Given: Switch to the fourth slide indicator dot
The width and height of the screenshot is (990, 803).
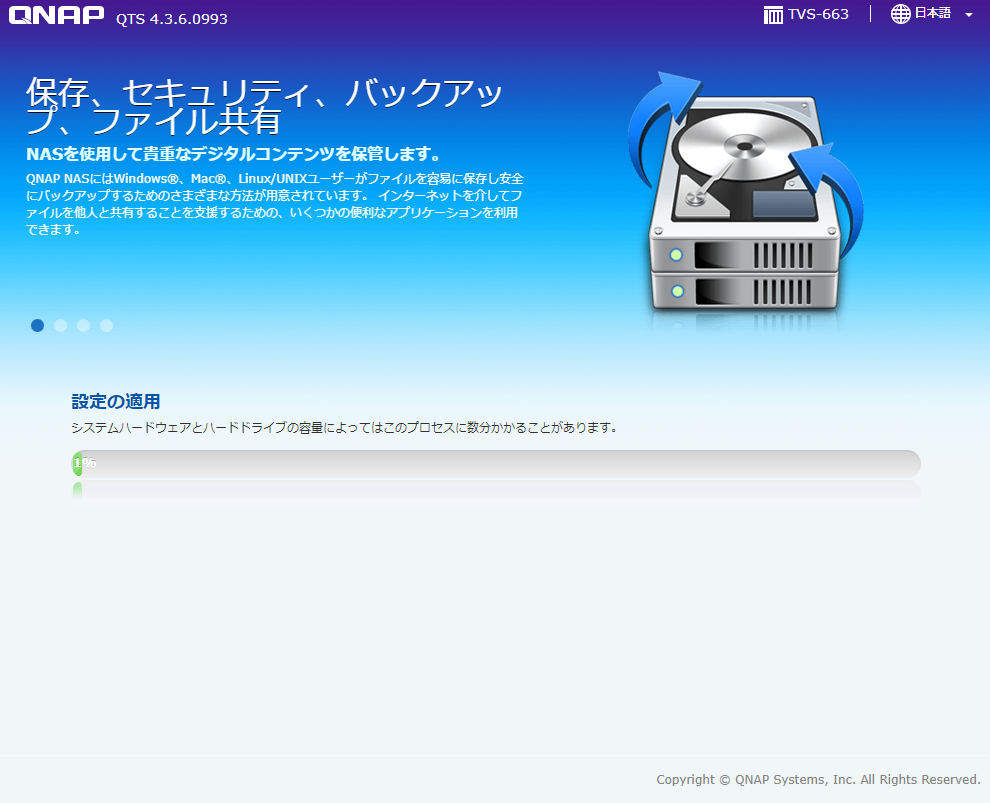Looking at the screenshot, I should pos(107,325).
